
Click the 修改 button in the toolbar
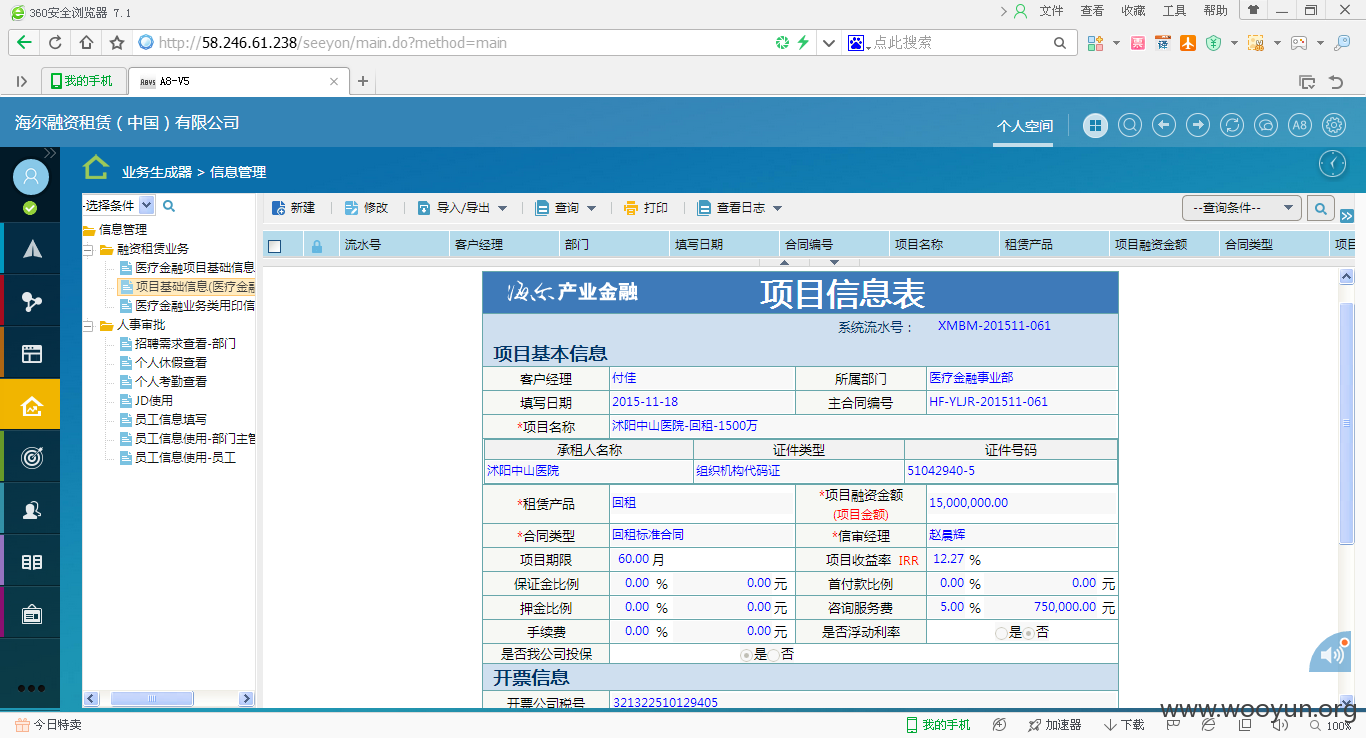point(365,208)
